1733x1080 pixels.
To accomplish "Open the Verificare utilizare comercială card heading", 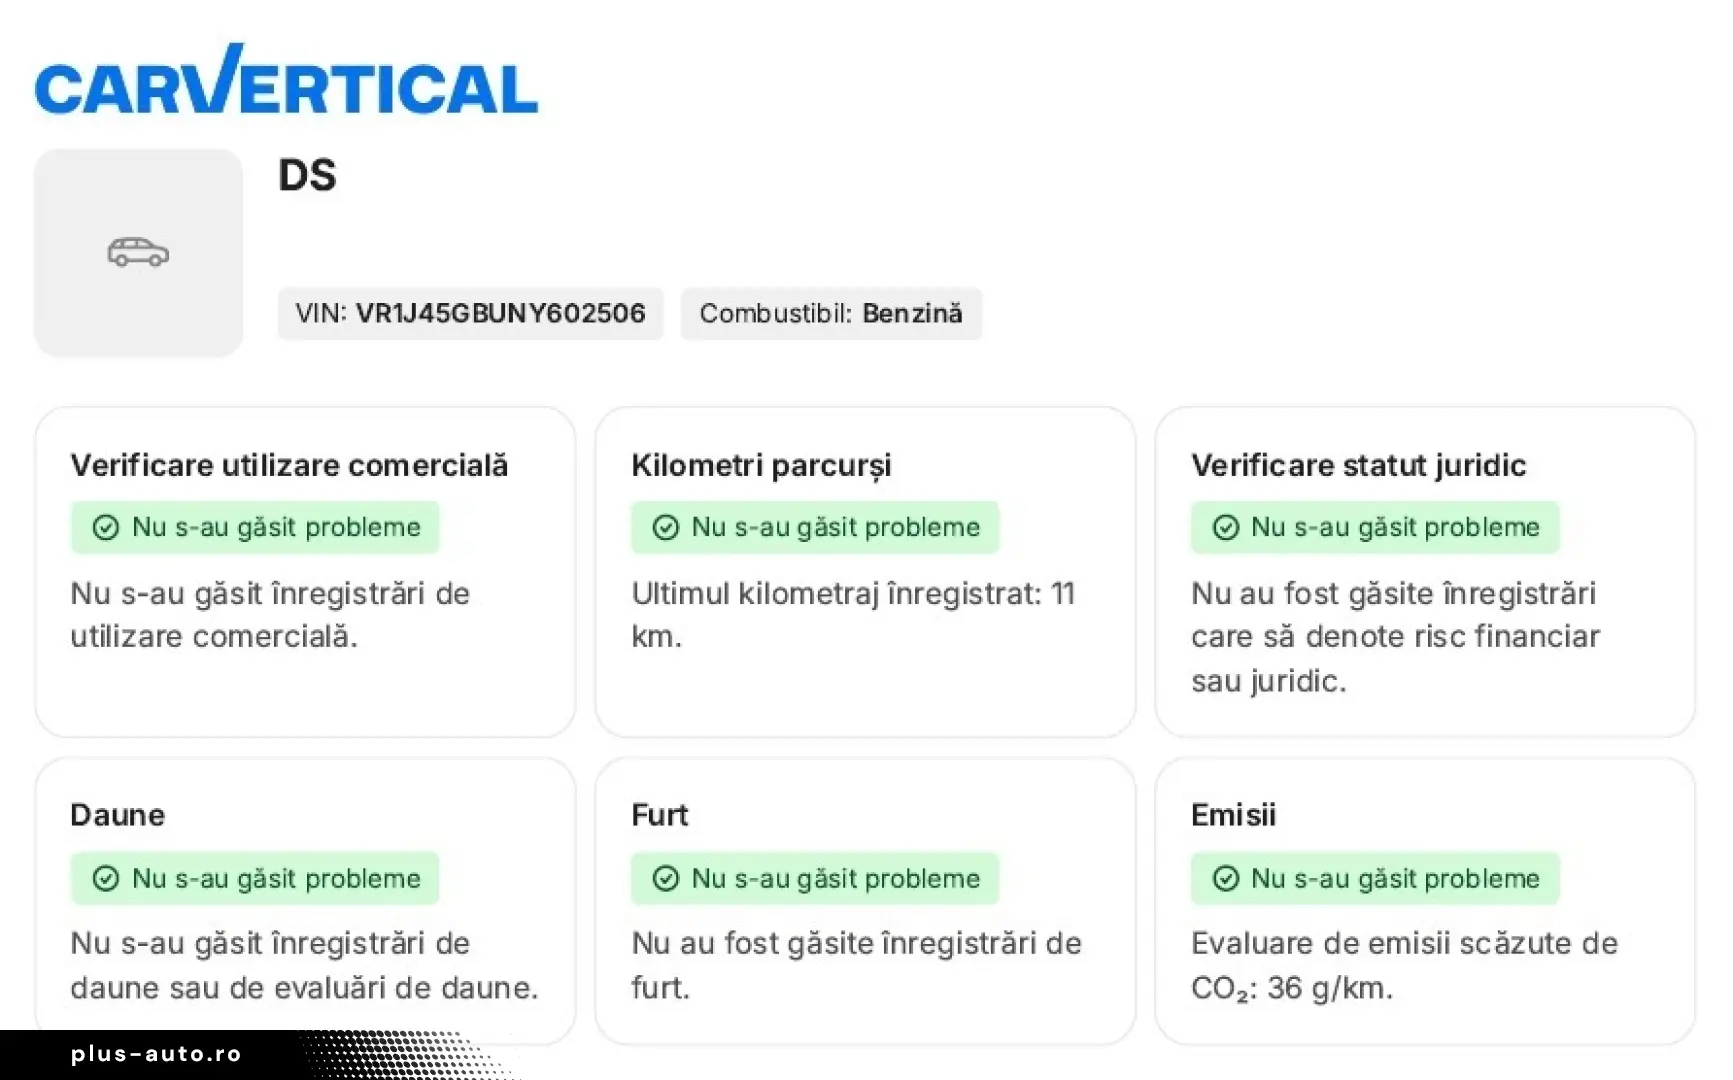I will coord(289,466).
